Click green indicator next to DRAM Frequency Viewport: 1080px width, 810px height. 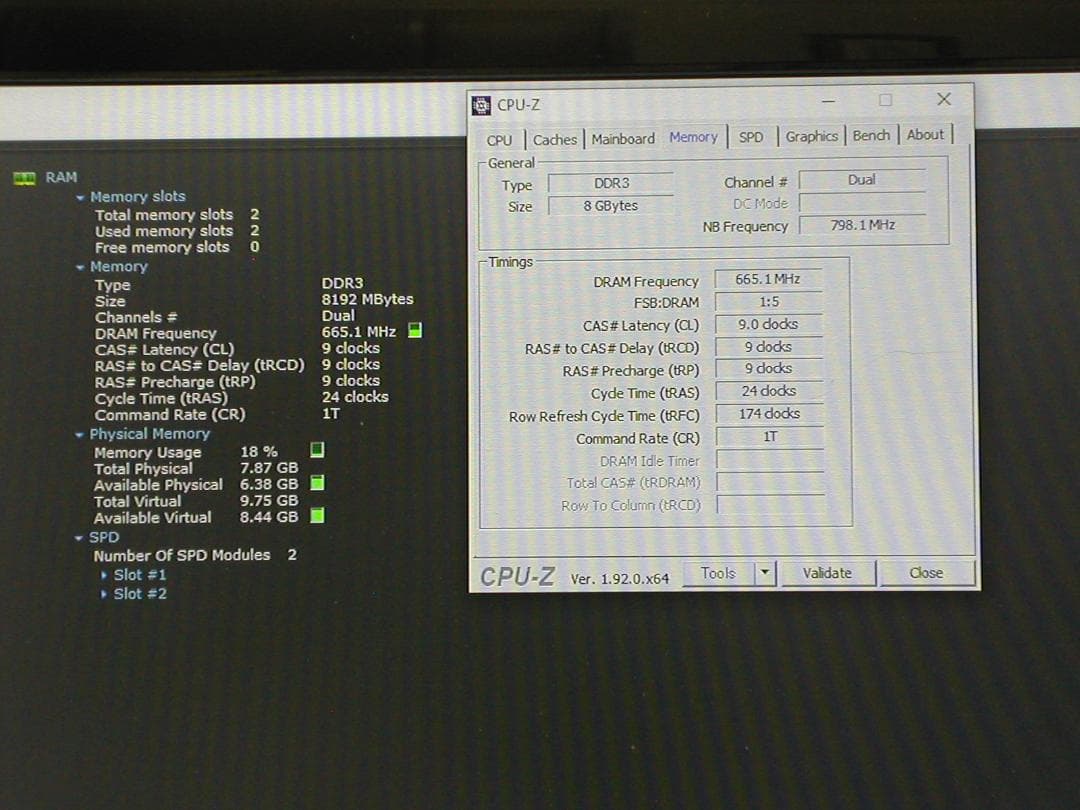[x=415, y=331]
